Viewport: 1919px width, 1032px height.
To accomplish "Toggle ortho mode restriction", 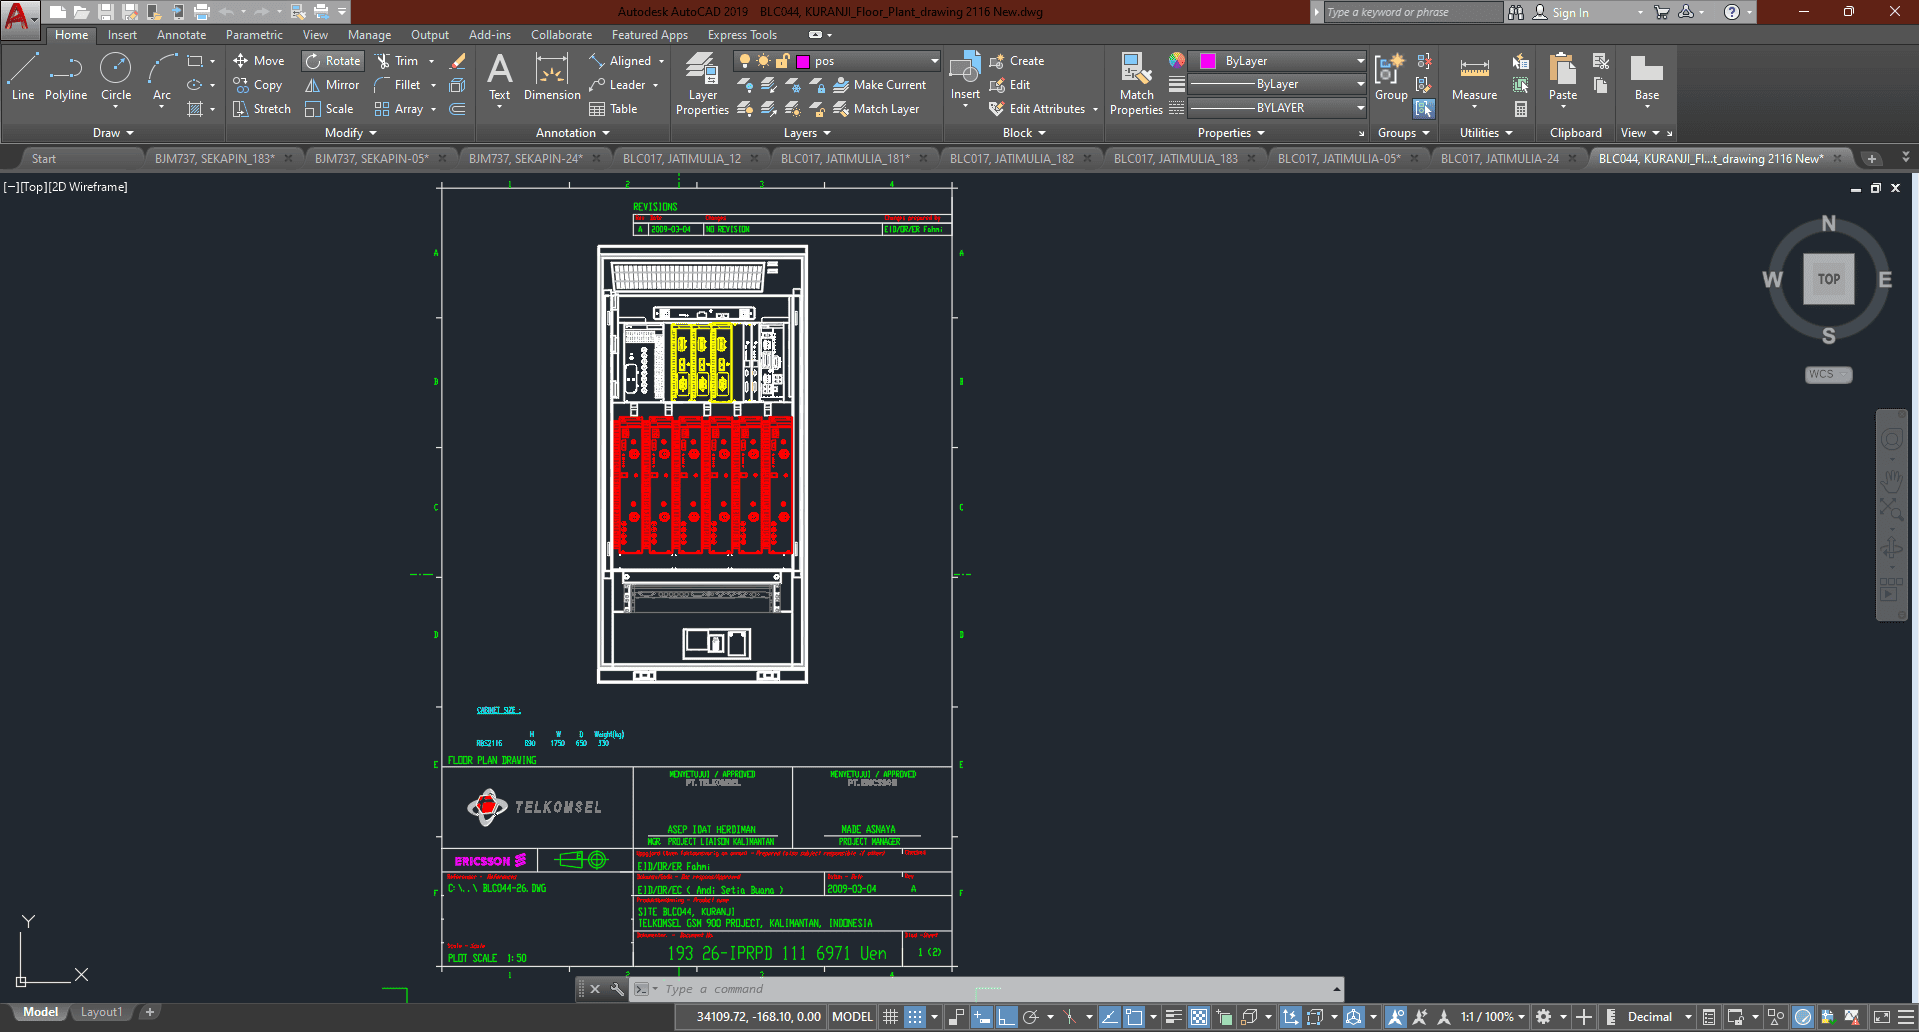I will [1006, 1017].
